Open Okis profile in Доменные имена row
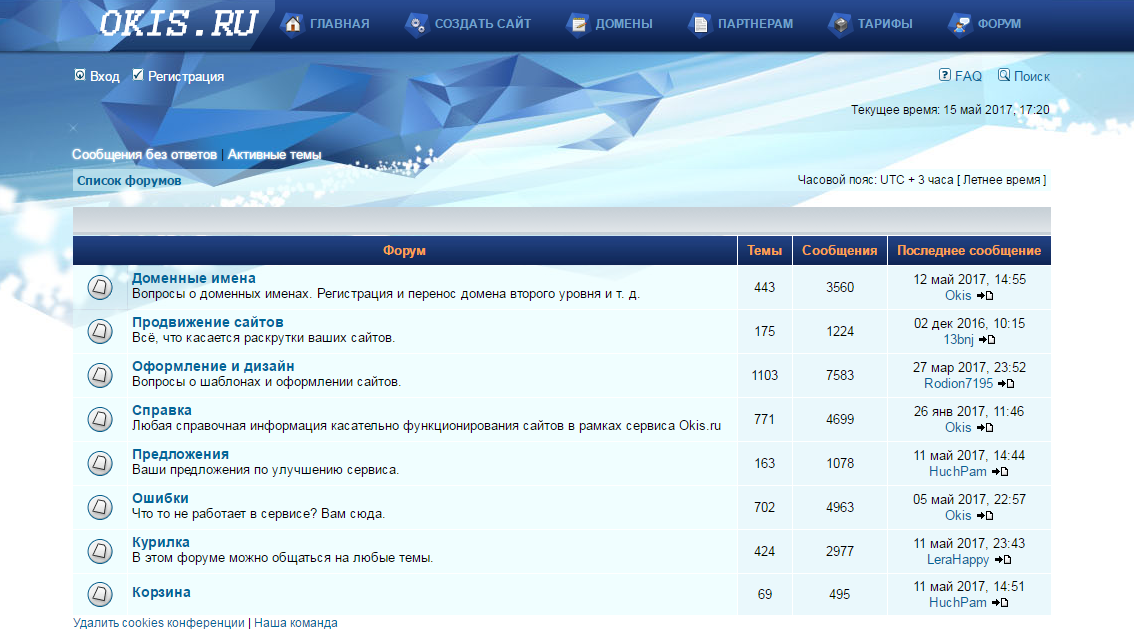 [958, 295]
